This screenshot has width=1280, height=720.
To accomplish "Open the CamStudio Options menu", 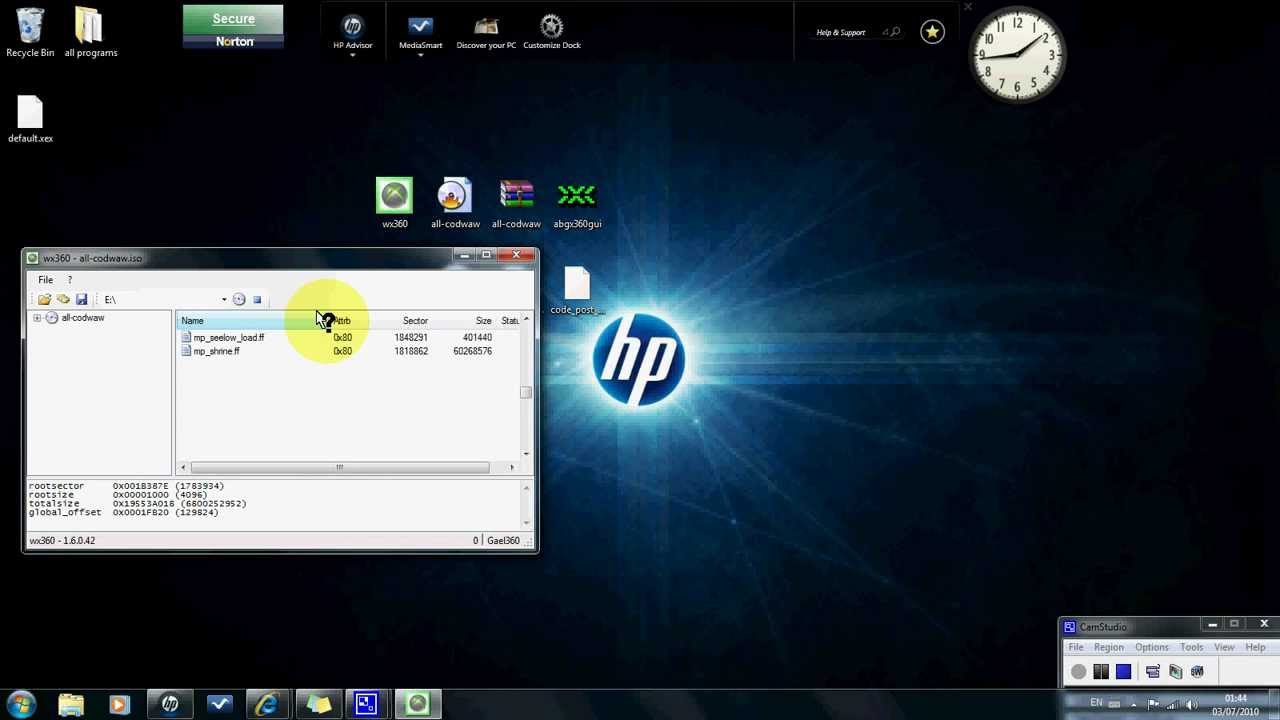I will (1152, 648).
